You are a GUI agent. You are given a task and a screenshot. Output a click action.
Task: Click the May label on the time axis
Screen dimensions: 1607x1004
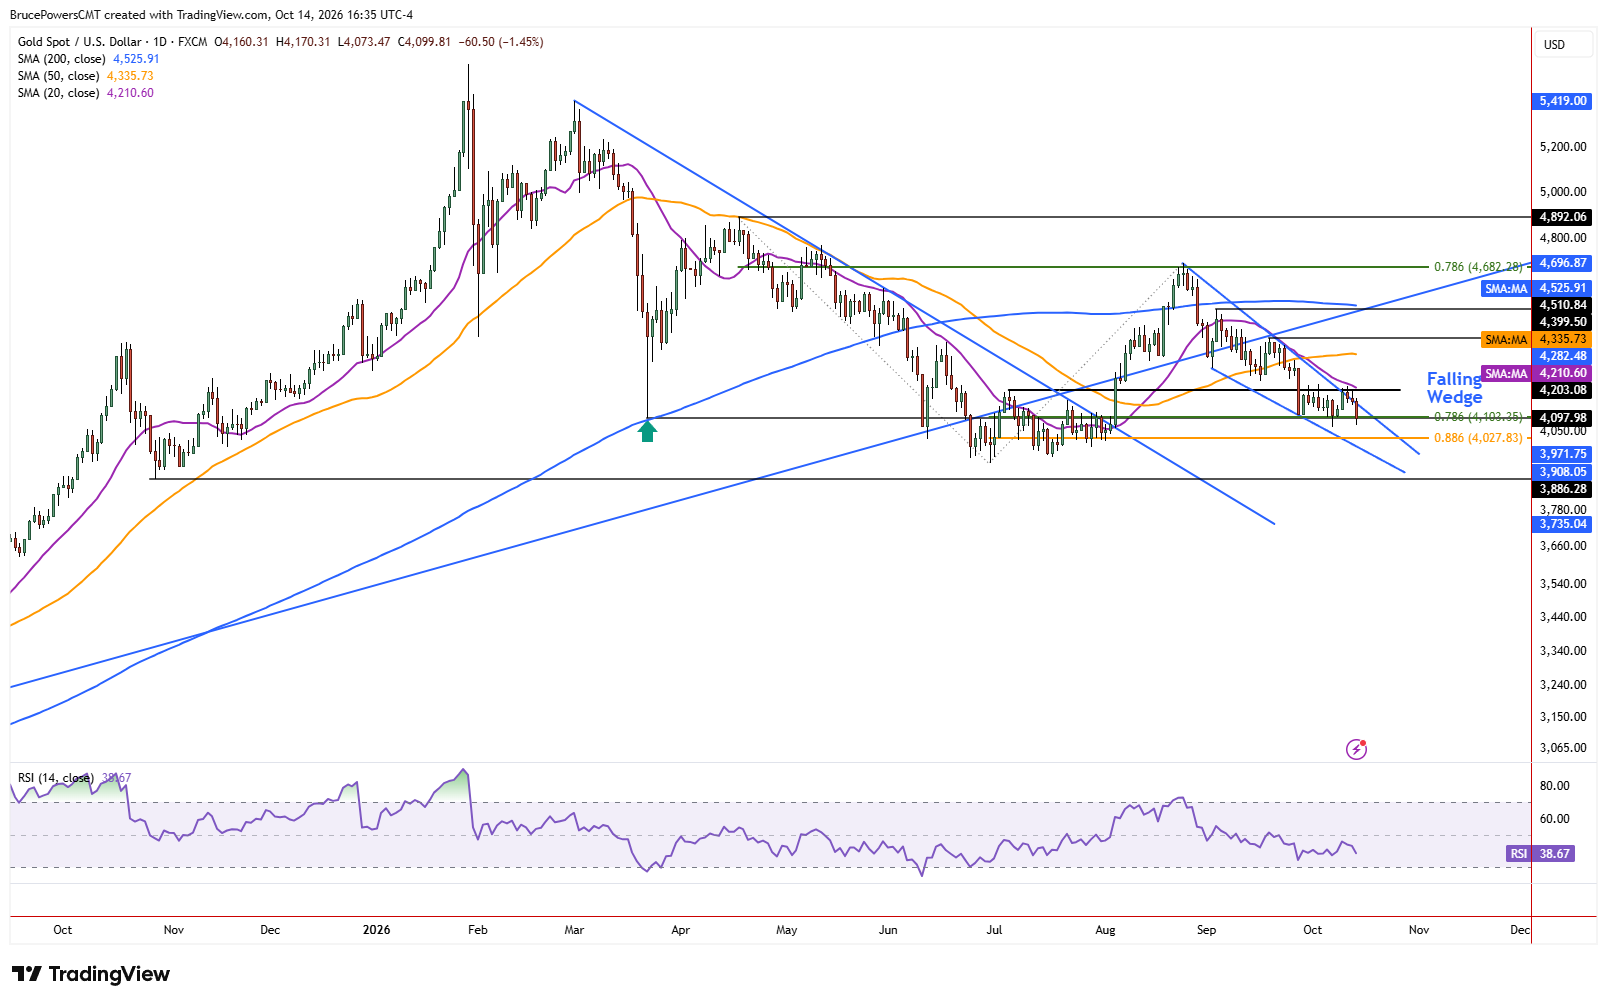click(787, 930)
